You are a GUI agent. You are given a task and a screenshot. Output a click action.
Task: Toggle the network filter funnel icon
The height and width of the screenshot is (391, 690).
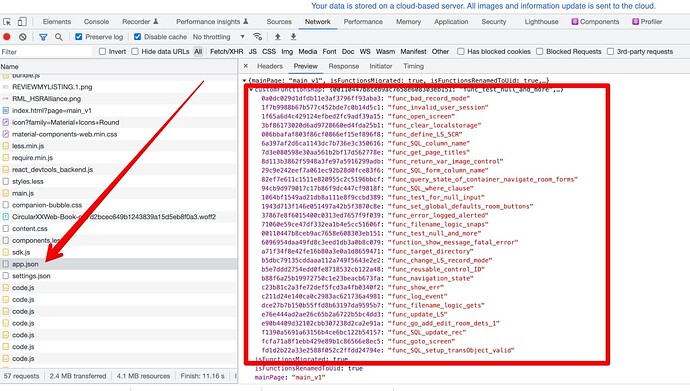coord(43,37)
